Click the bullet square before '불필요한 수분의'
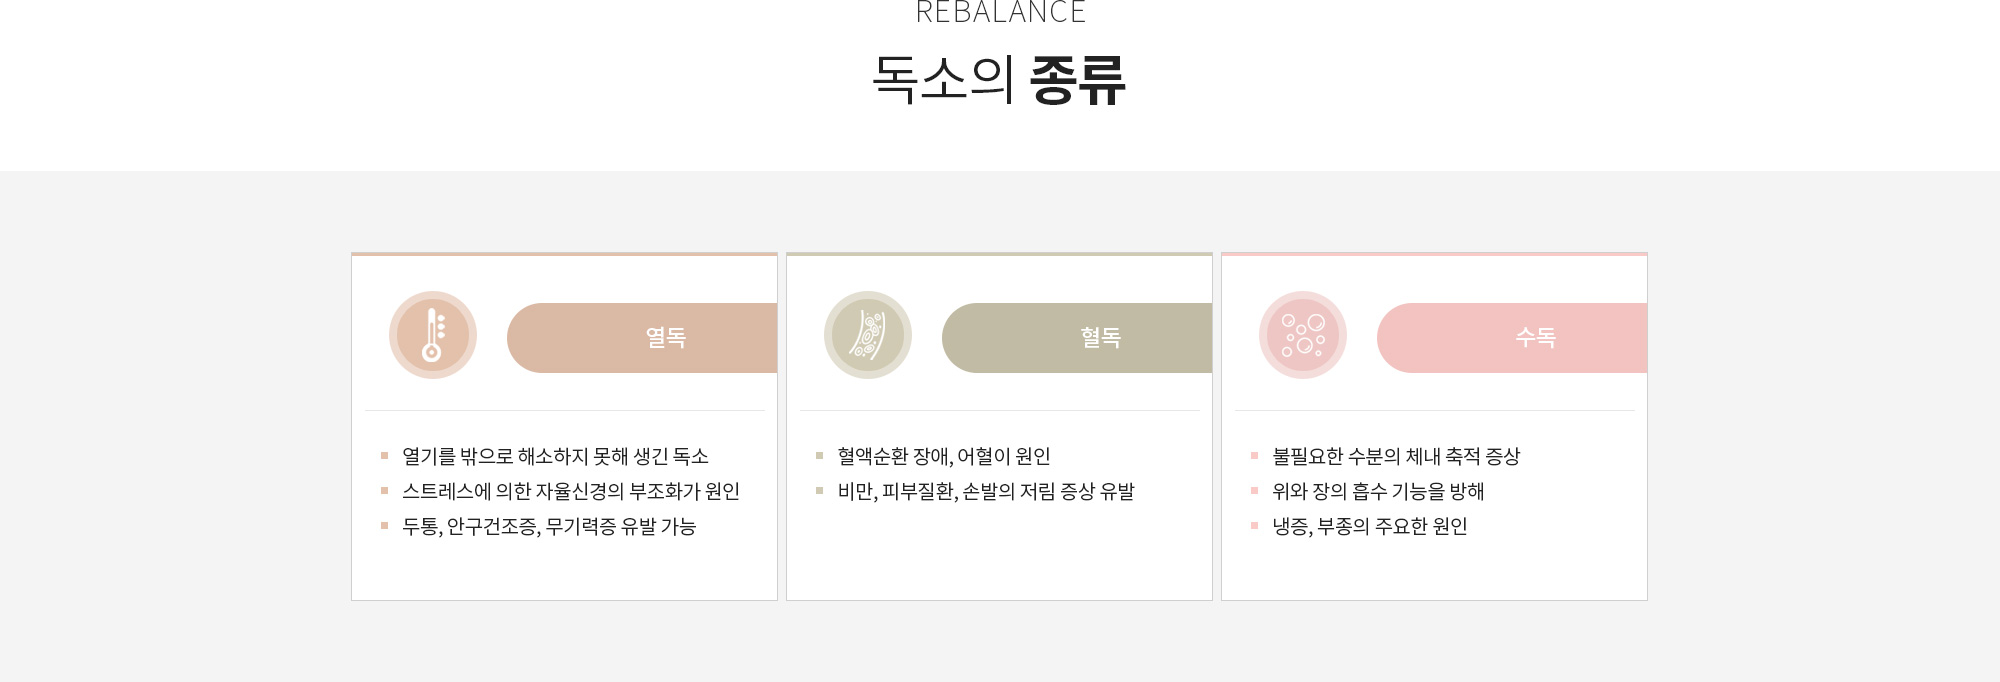 click(x=1254, y=456)
